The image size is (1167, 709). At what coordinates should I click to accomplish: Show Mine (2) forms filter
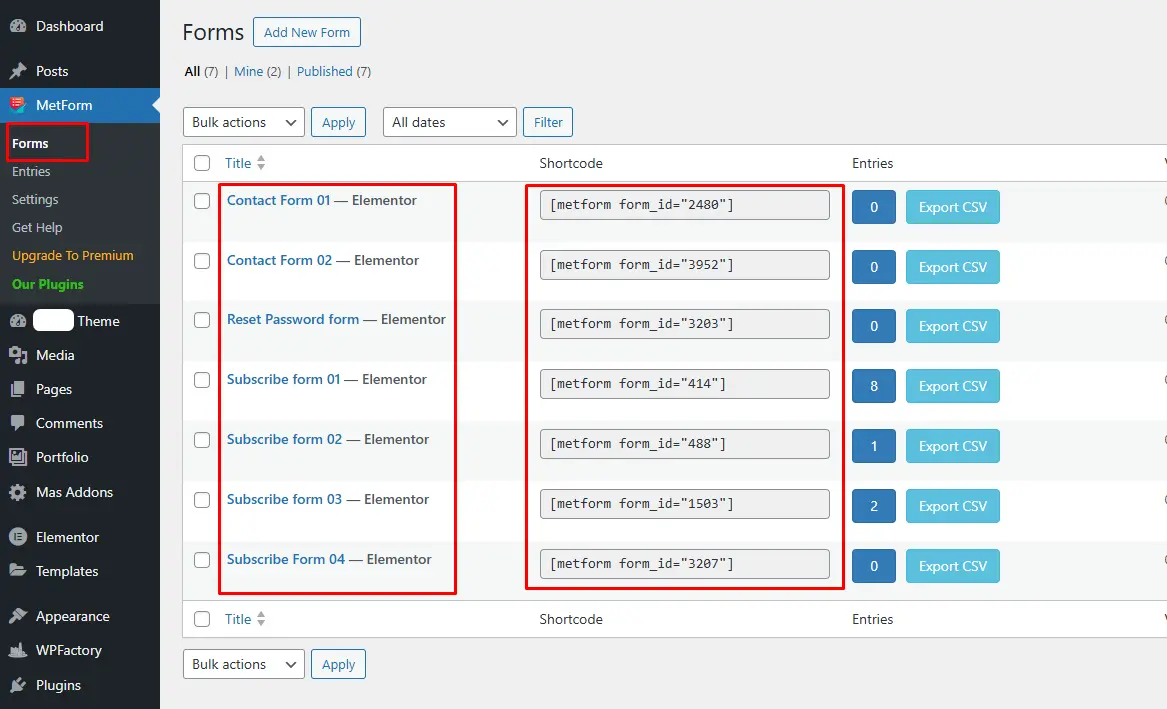pyautogui.click(x=258, y=71)
